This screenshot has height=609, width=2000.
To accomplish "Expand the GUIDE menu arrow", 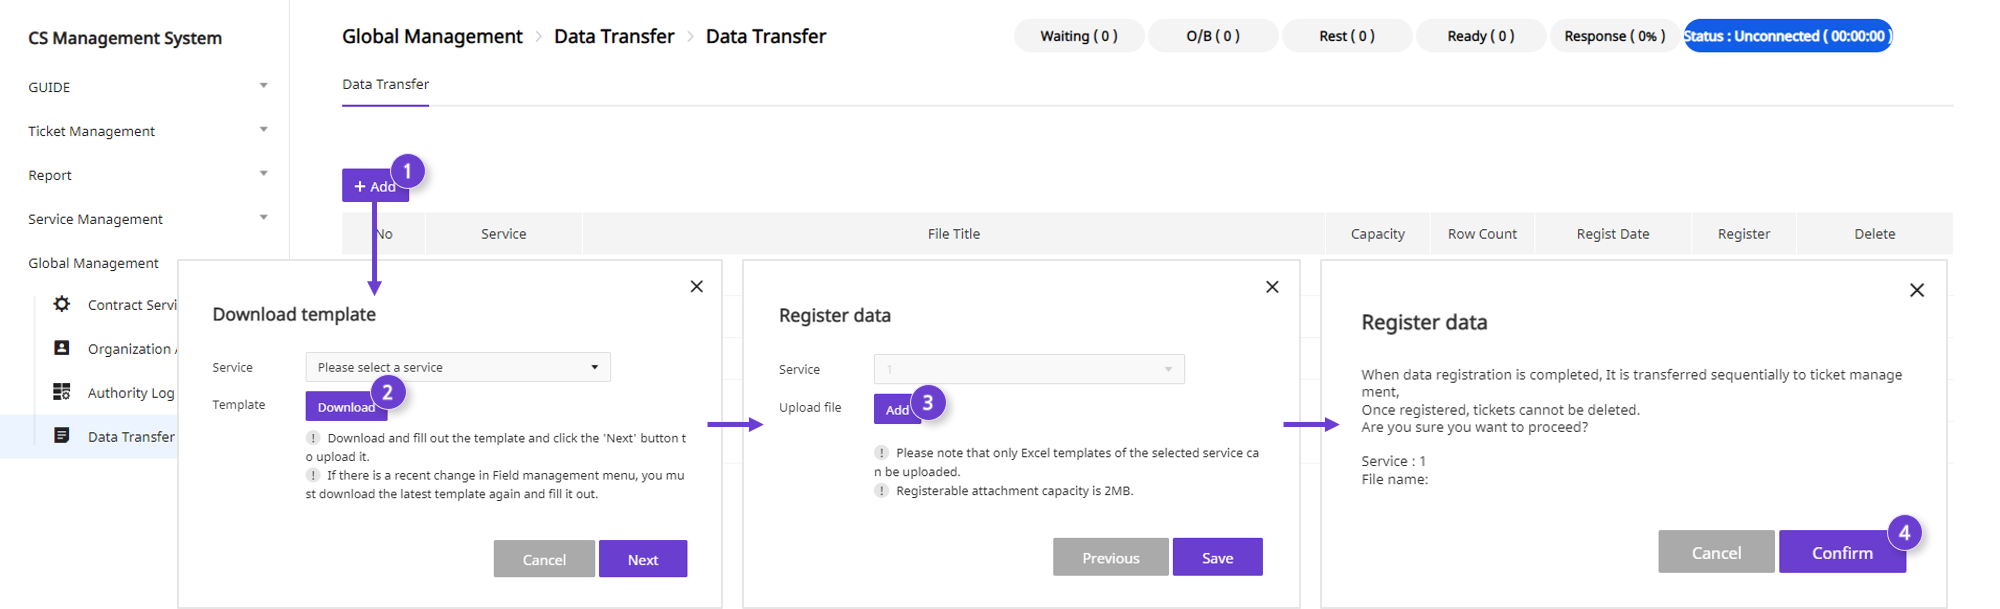I will pyautogui.click(x=264, y=86).
